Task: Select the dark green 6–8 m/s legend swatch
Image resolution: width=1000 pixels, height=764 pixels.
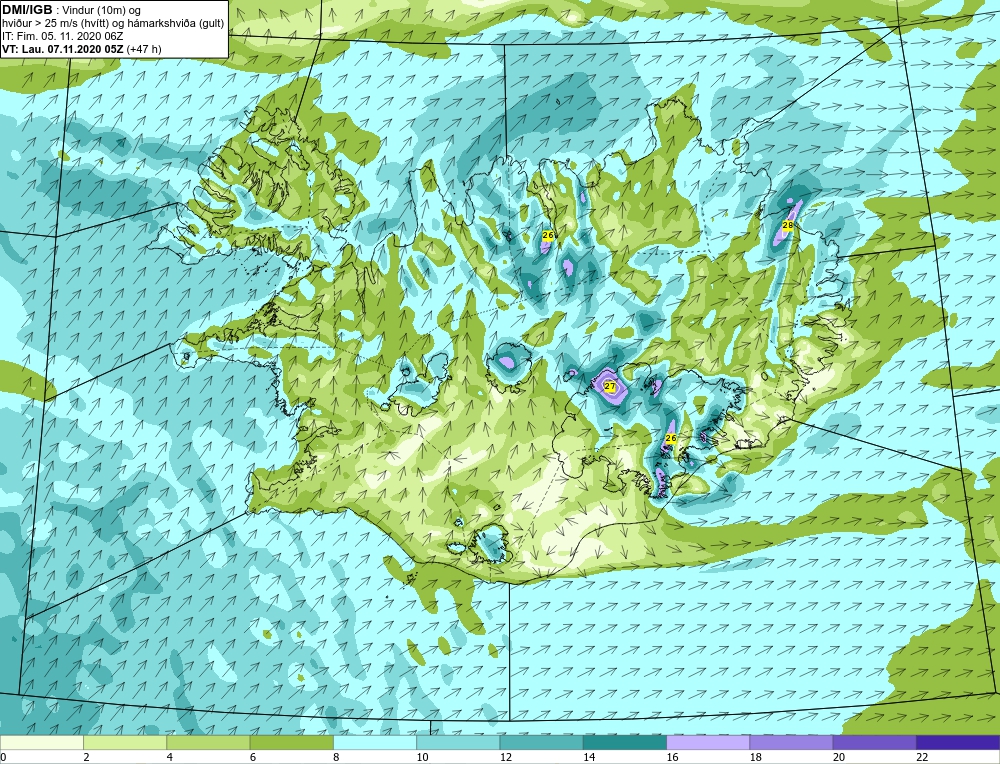Action: point(291,742)
